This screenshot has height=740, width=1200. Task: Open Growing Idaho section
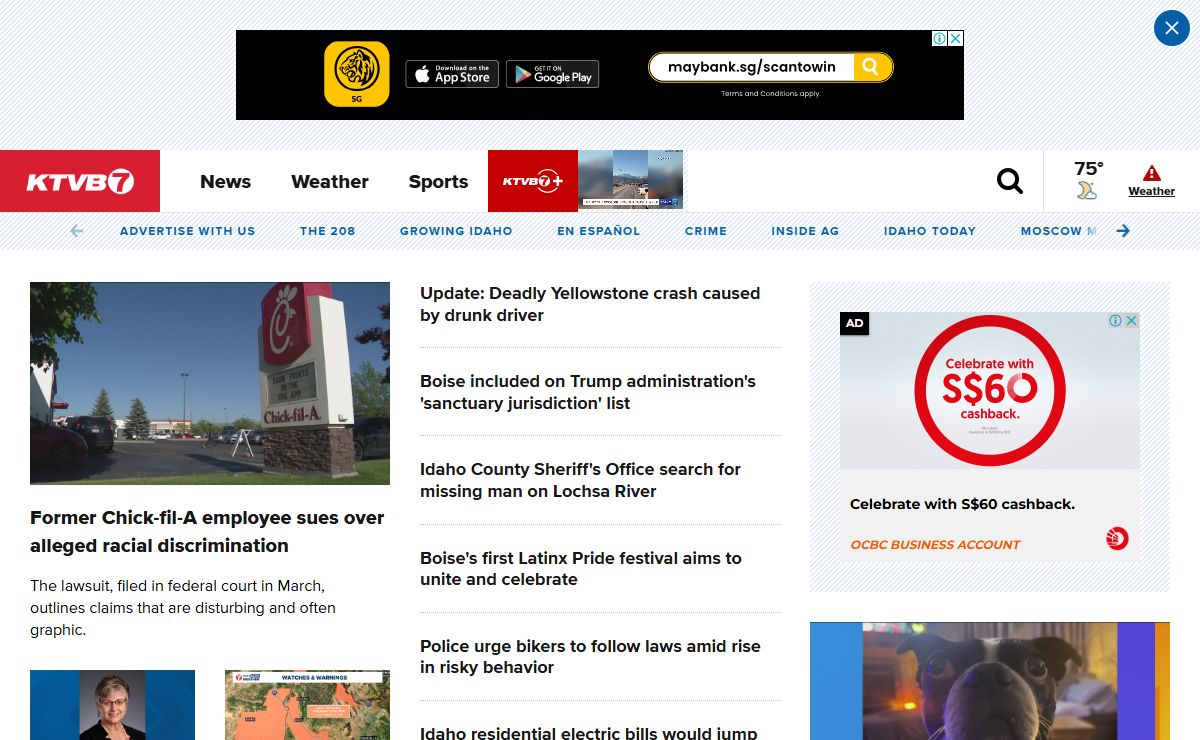pos(456,231)
